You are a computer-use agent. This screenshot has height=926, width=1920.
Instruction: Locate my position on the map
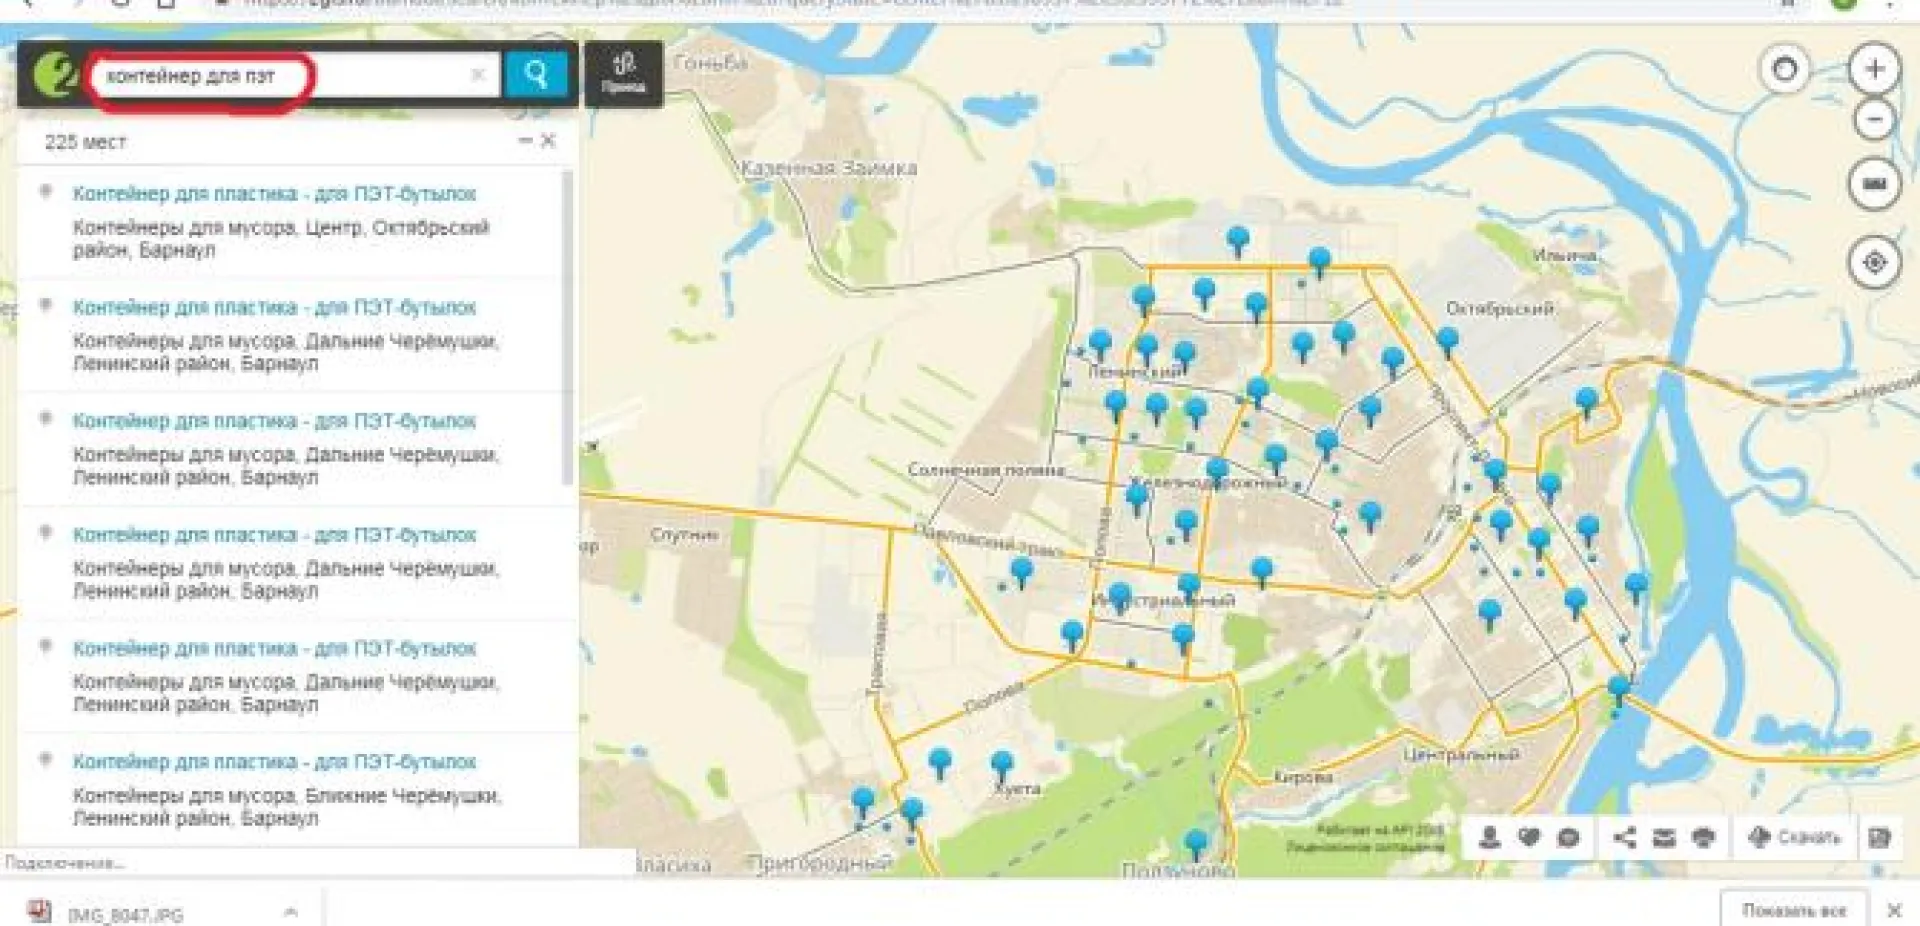click(1874, 262)
